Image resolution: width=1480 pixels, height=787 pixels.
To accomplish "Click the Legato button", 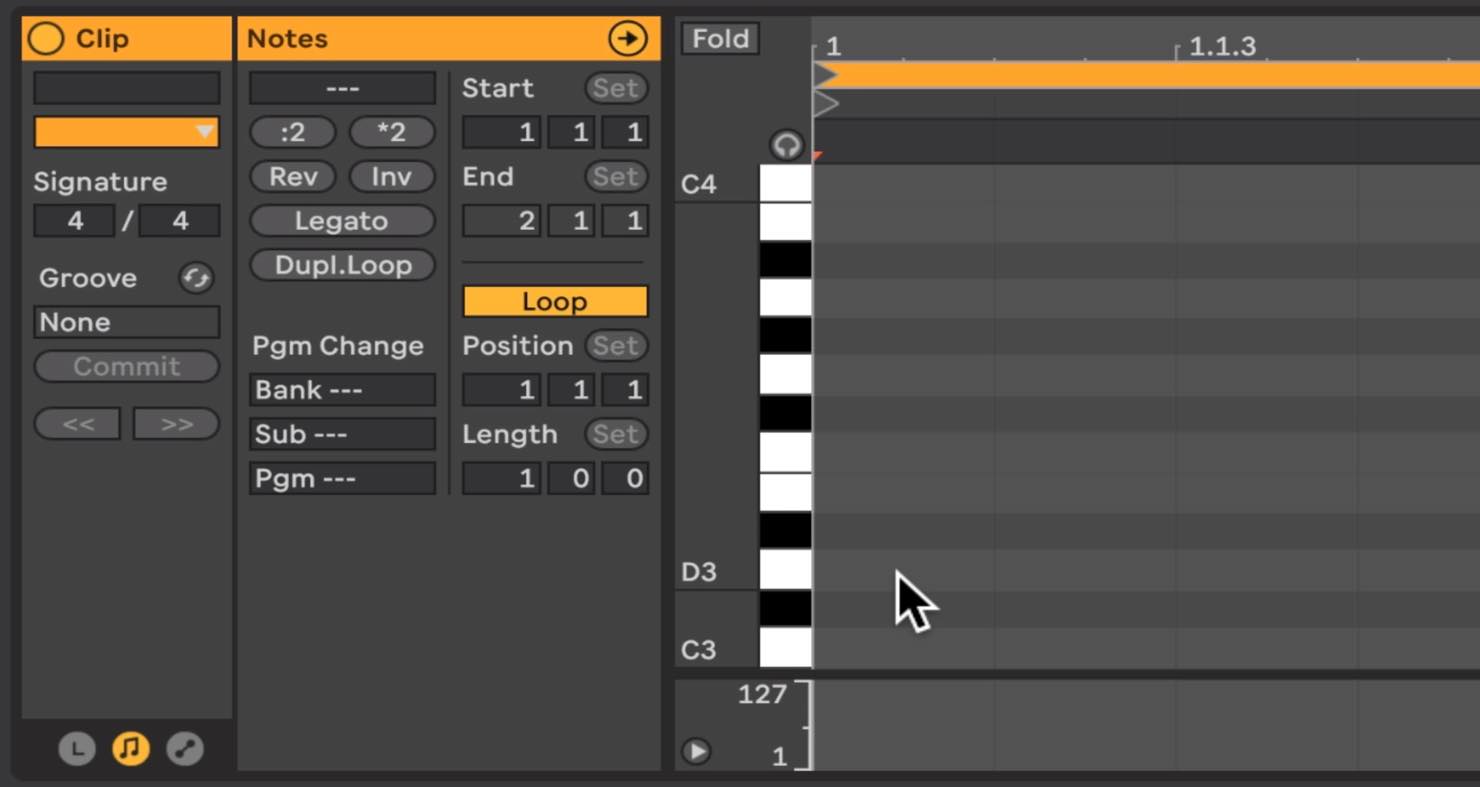I will click(342, 221).
